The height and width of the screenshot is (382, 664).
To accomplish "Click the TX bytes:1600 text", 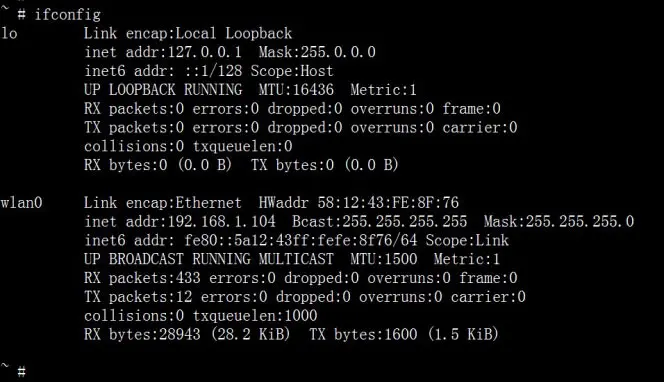I will 363,335.
